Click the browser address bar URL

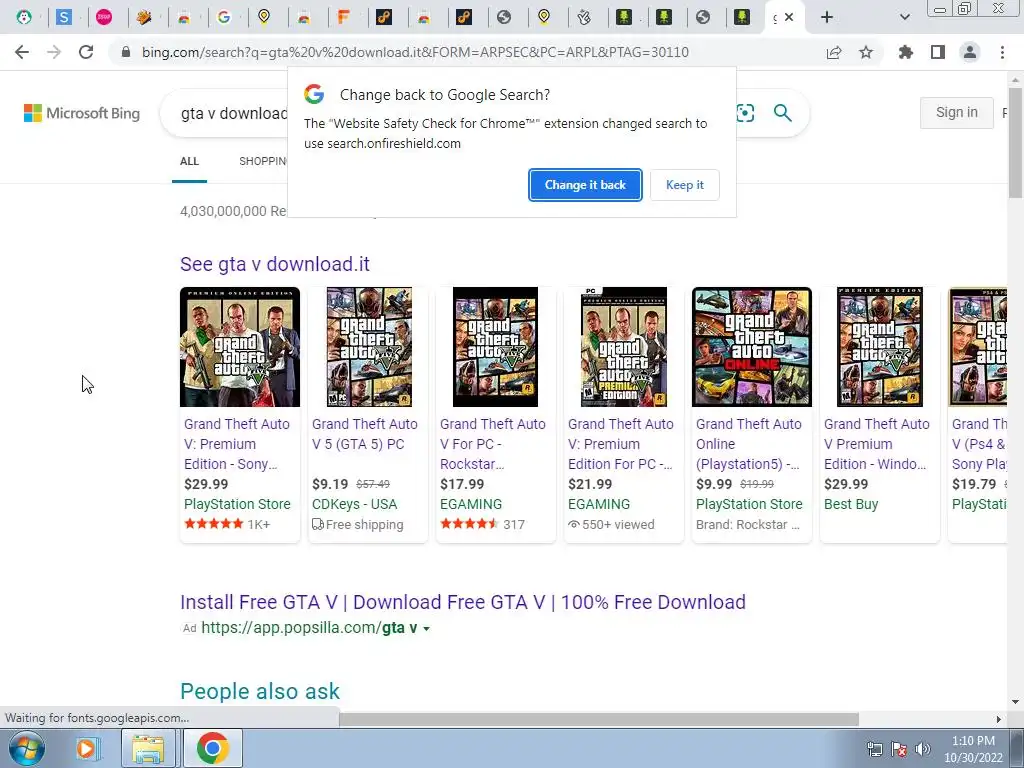click(415, 52)
